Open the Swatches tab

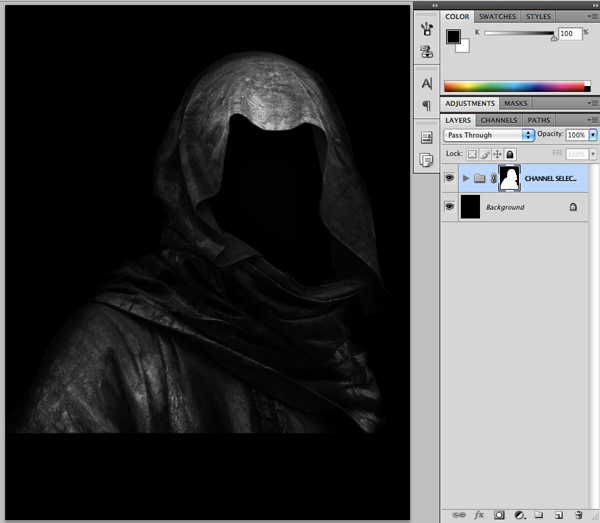coord(498,17)
